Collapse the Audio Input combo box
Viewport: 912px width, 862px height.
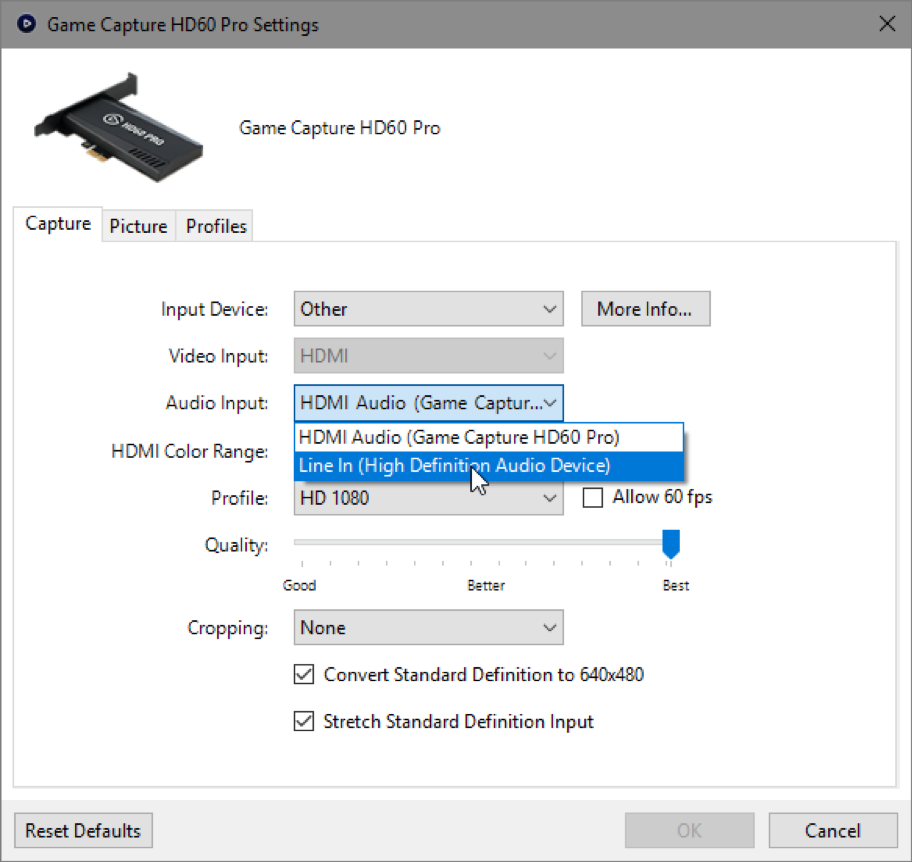click(428, 403)
